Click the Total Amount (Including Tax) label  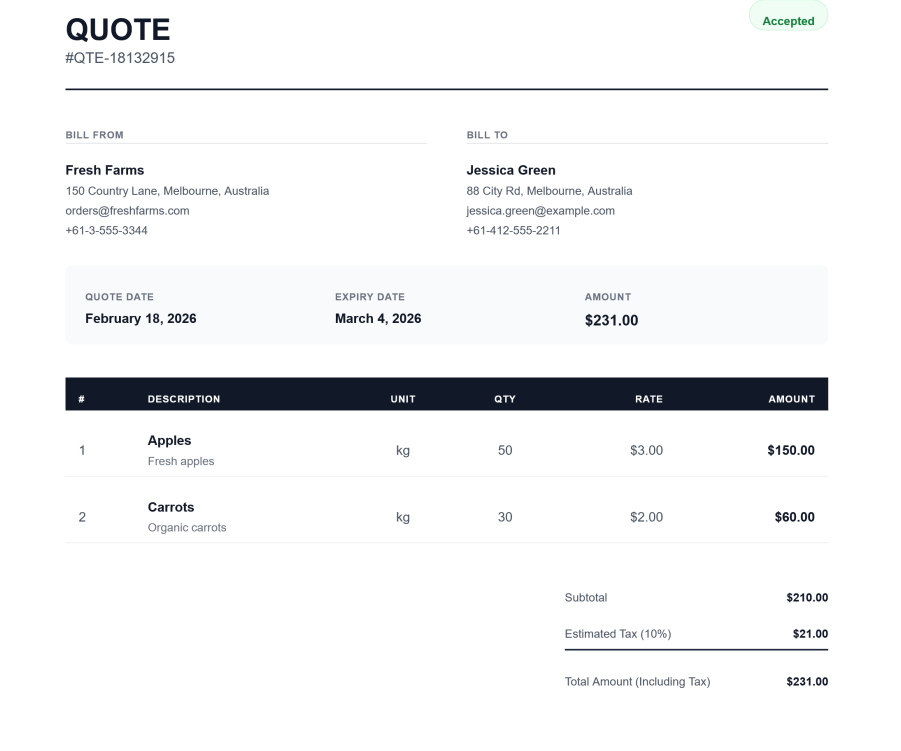pos(637,682)
